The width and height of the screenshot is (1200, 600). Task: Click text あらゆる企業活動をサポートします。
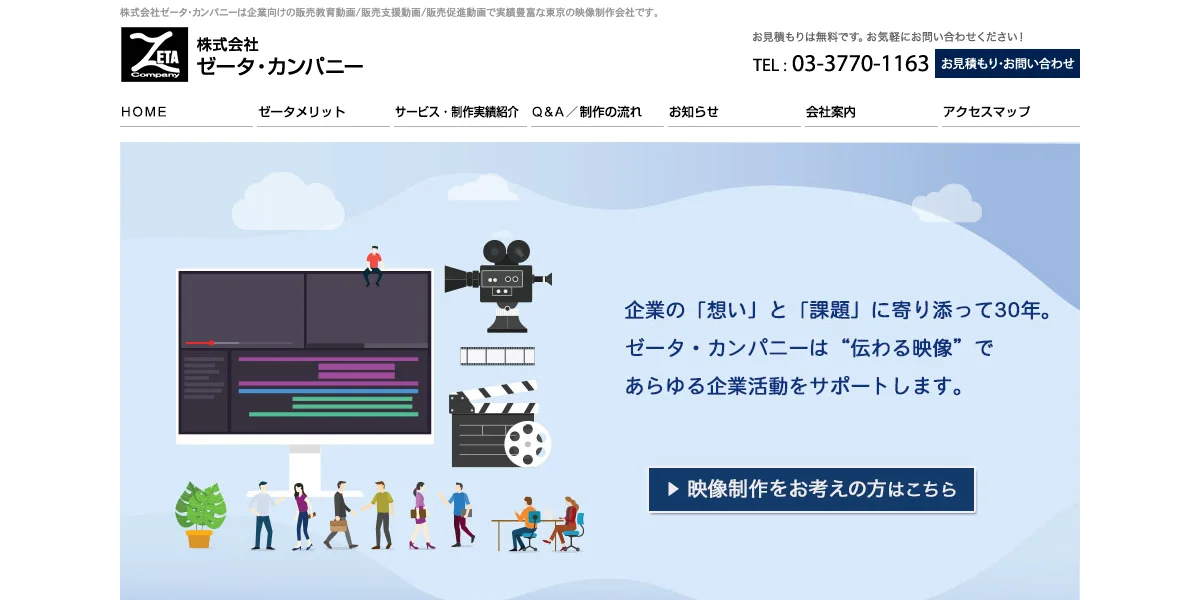tap(795, 385)
